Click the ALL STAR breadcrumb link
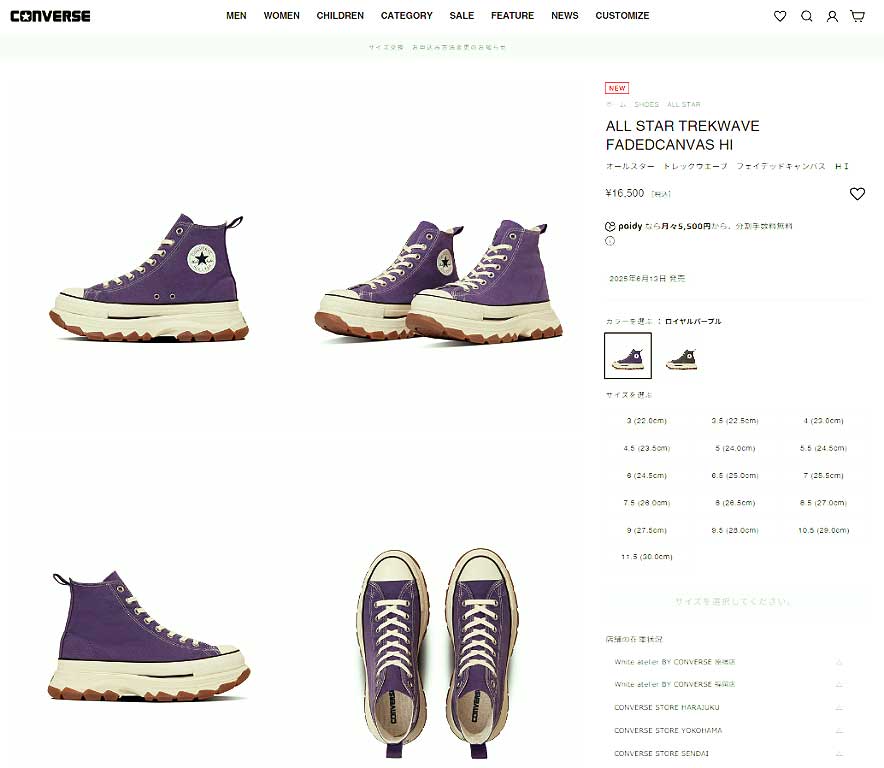Screen dimensions: 884x768 [x=683, y=104]
